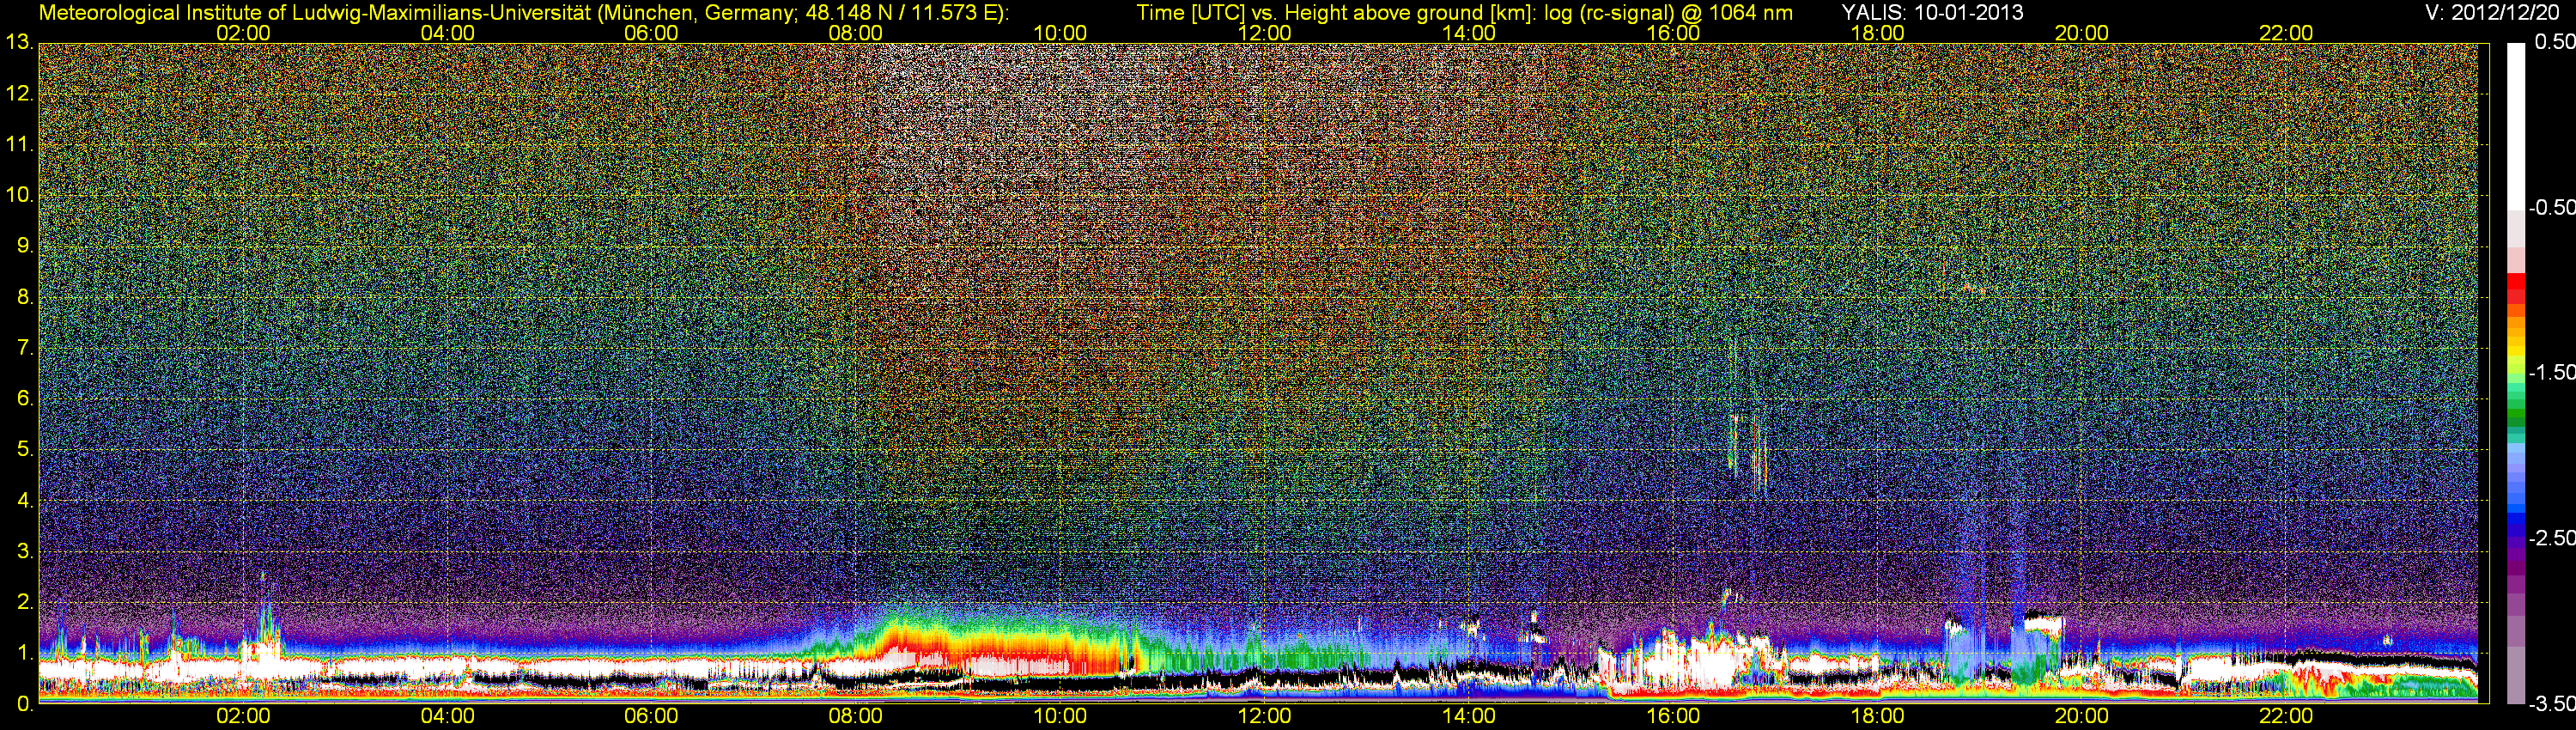Click the 20:00 label on the top time axis
2576x730 pixels.
click(x=2082, y=33)
